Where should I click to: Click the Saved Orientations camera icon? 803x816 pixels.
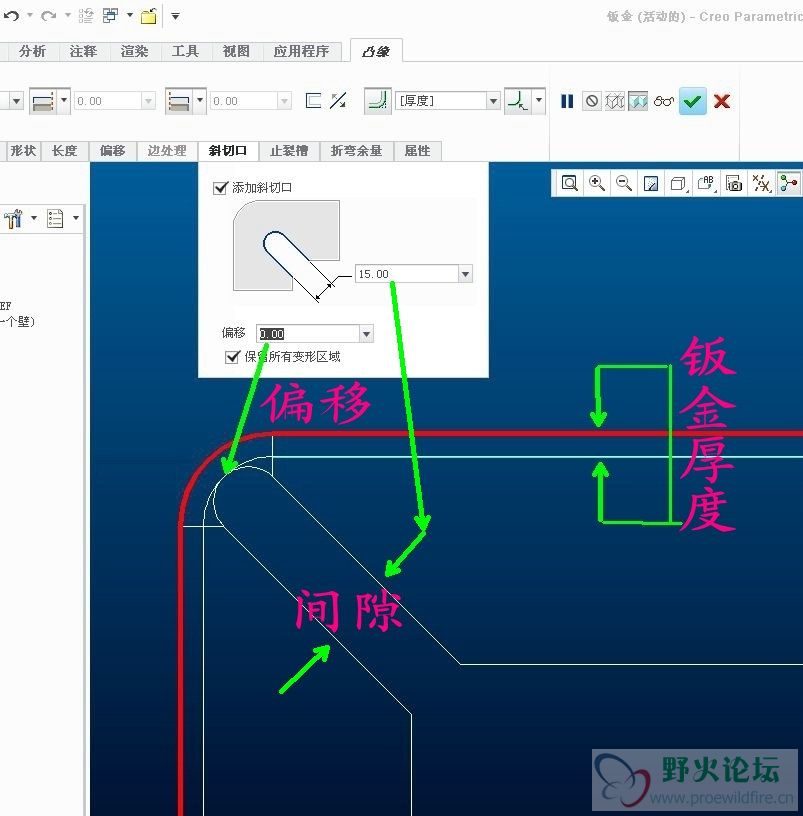pyautogui.click(x=734, y=183)
